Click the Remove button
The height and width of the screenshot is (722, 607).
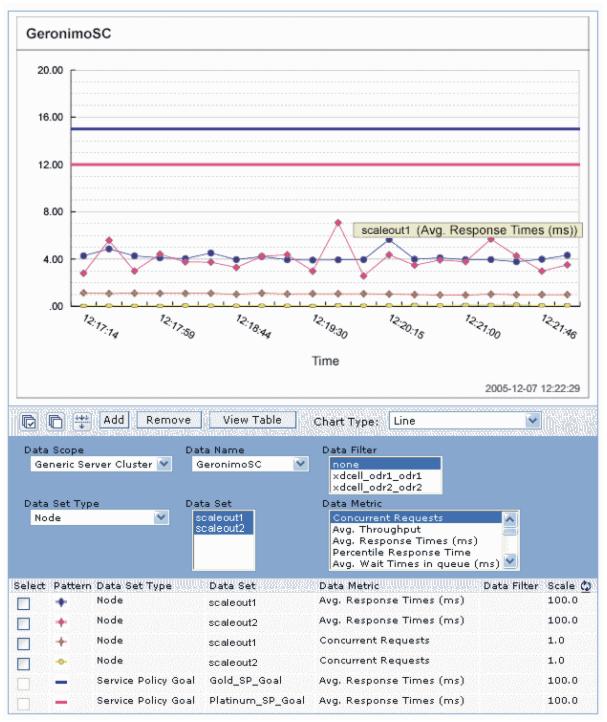pos(169,420)
